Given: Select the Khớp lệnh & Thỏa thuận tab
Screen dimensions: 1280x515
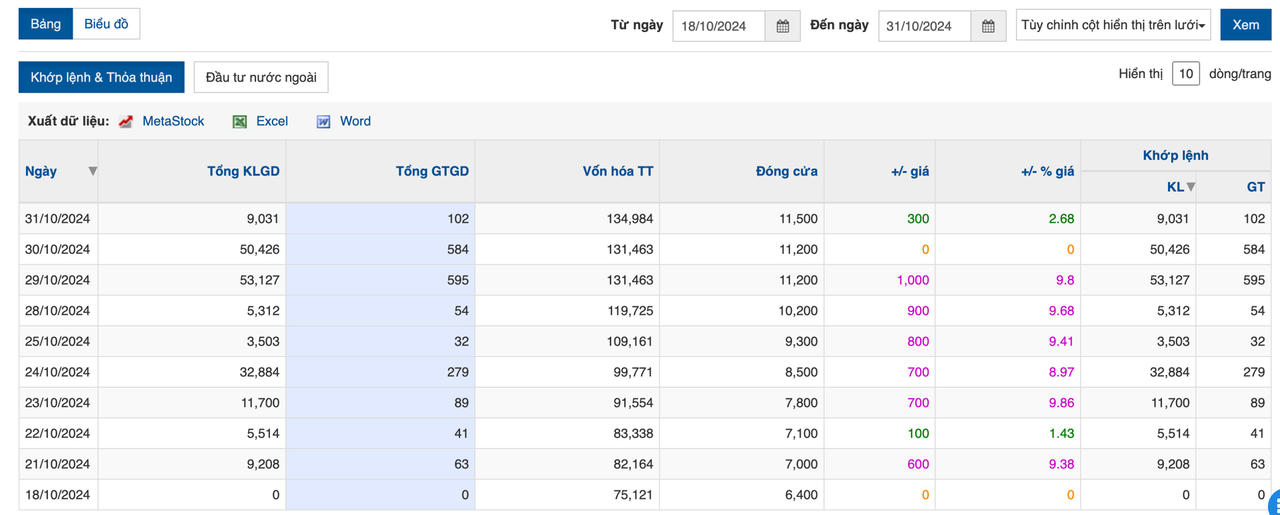Looking at the screenshot, I should coord(101,77).
